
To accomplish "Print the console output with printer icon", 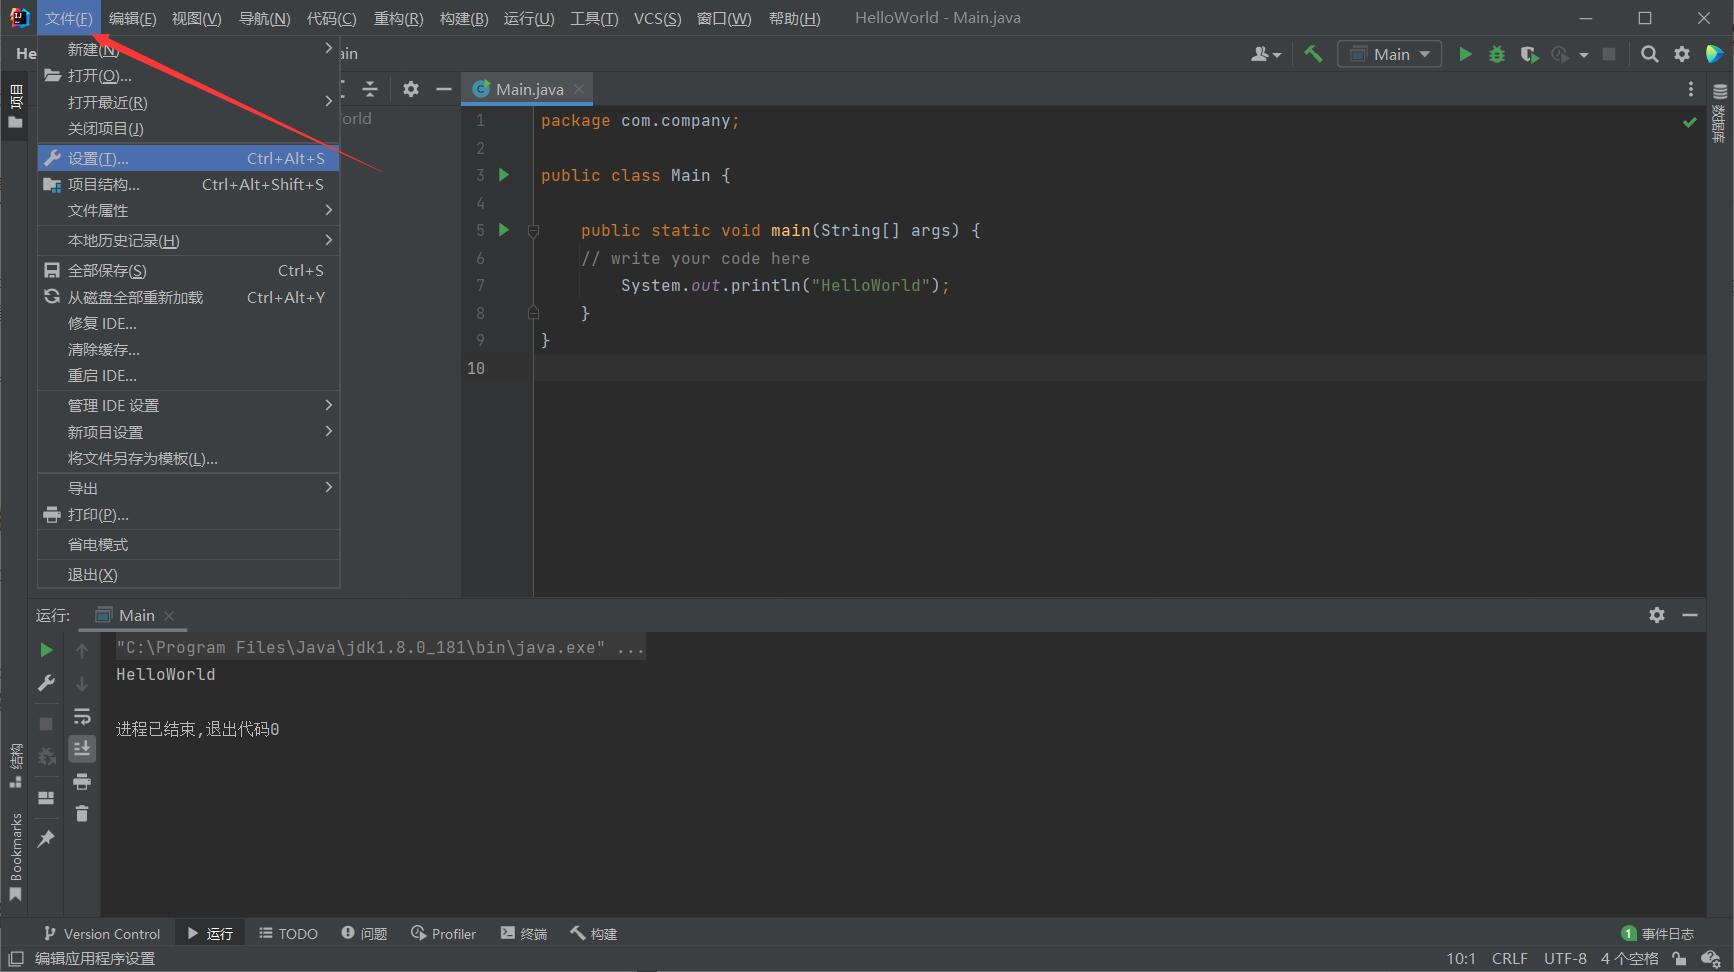I will (82, 781).
